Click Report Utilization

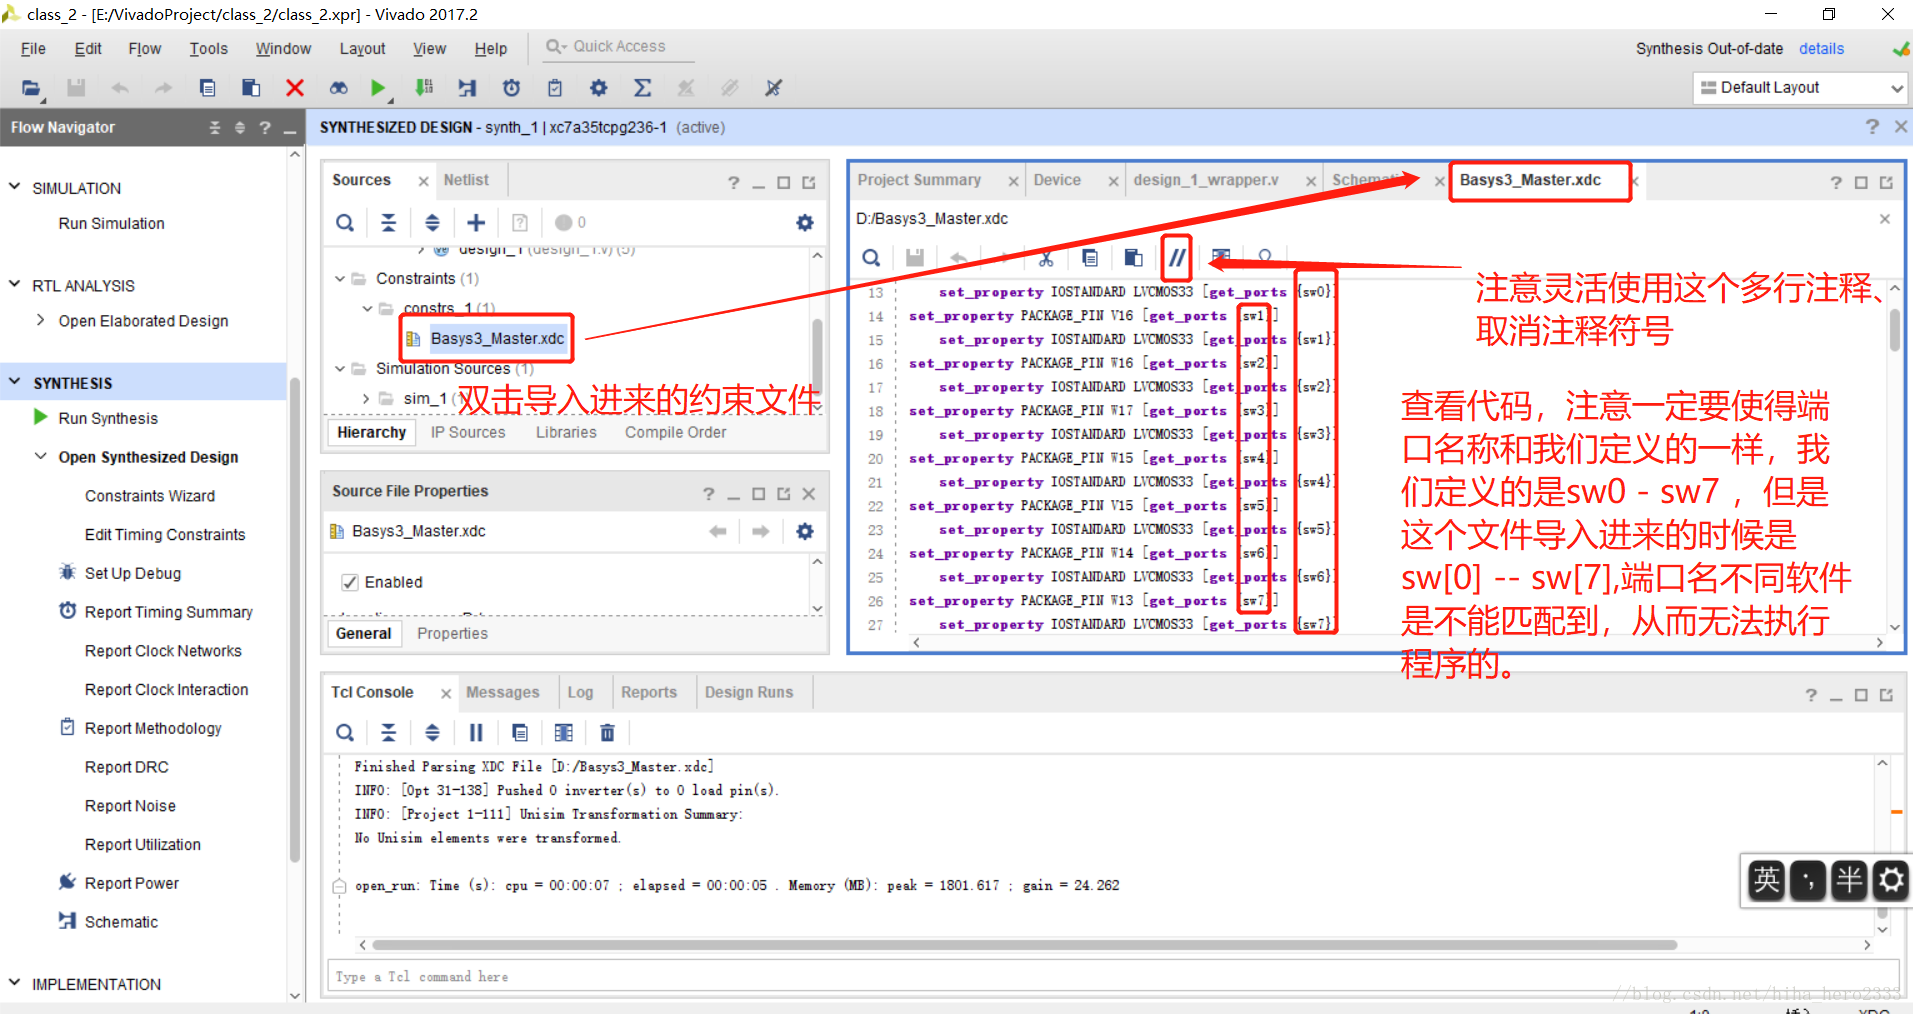[142, 845]
